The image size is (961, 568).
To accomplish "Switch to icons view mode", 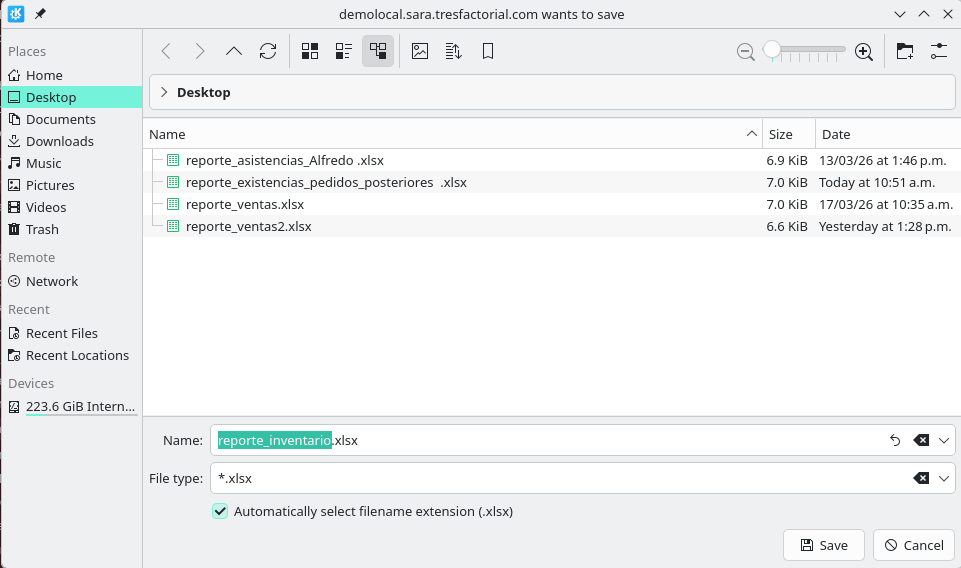I will click(x=310, y=51).
